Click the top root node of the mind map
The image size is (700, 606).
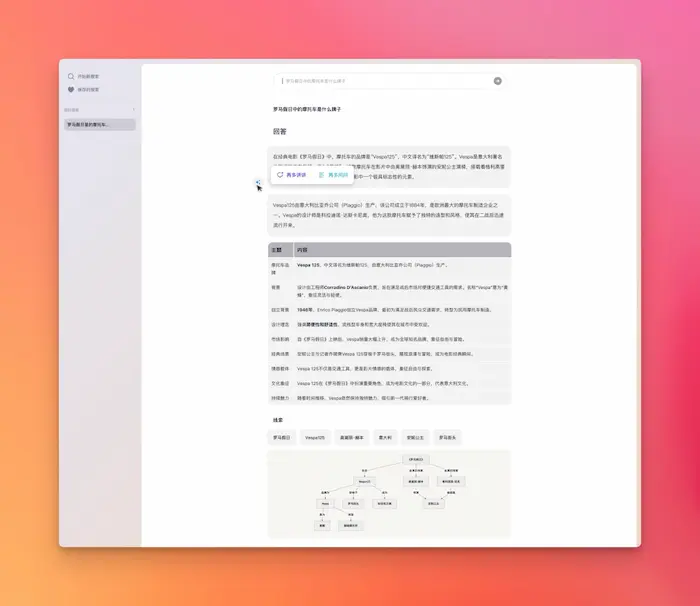415,459
